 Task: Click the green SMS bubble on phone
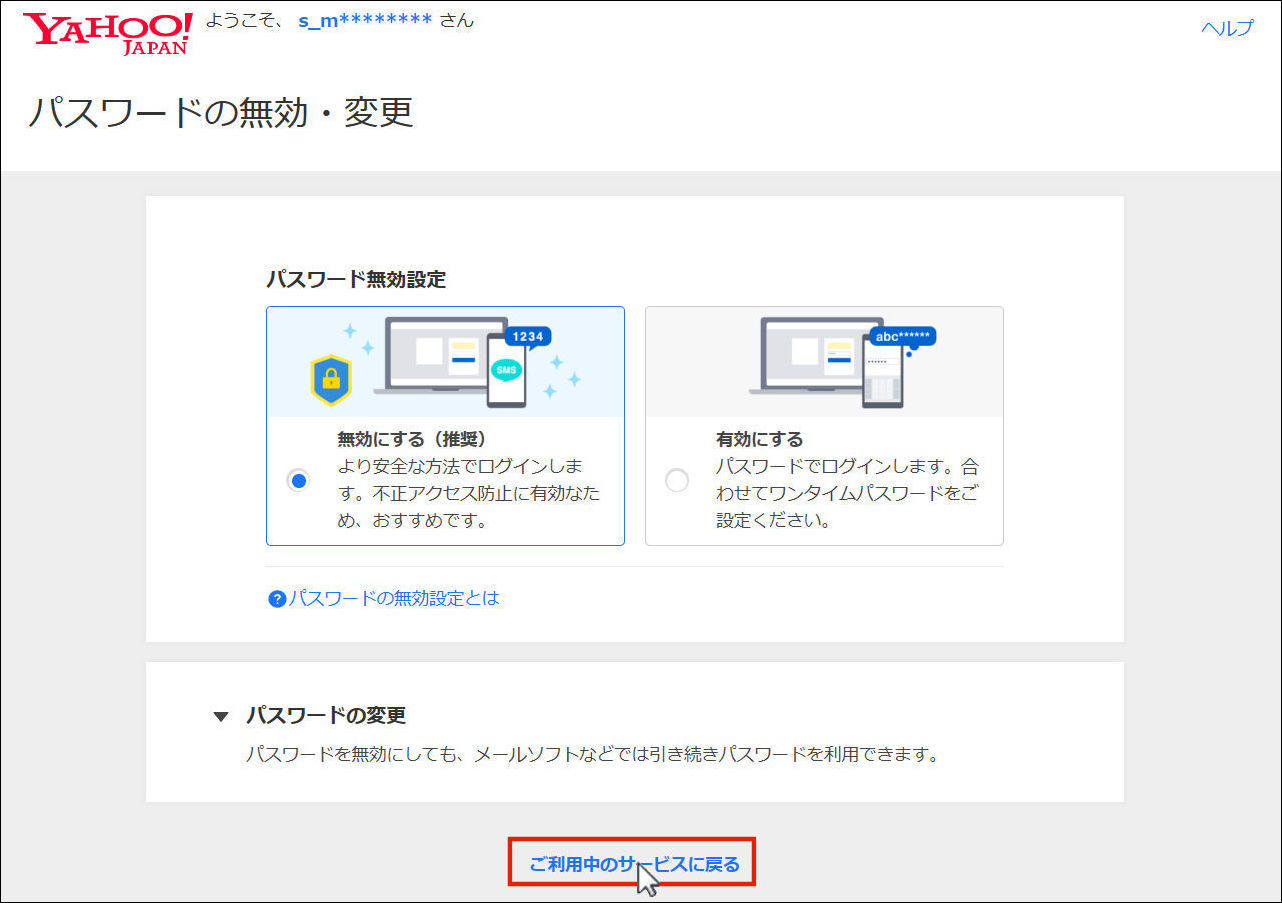[x=506, y=369]
